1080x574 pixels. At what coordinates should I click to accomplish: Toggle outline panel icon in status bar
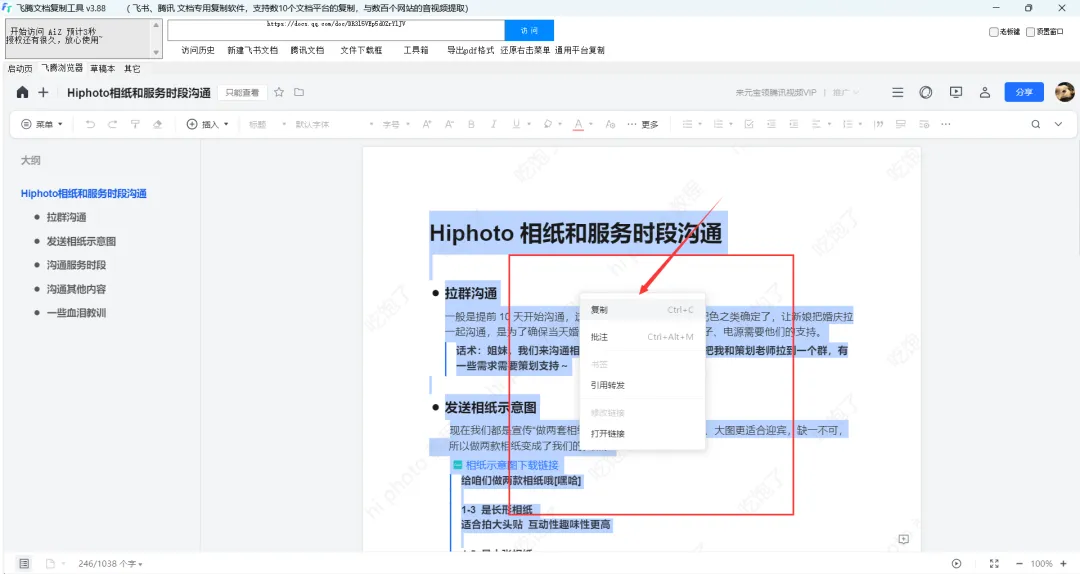[x=24, y=564]
